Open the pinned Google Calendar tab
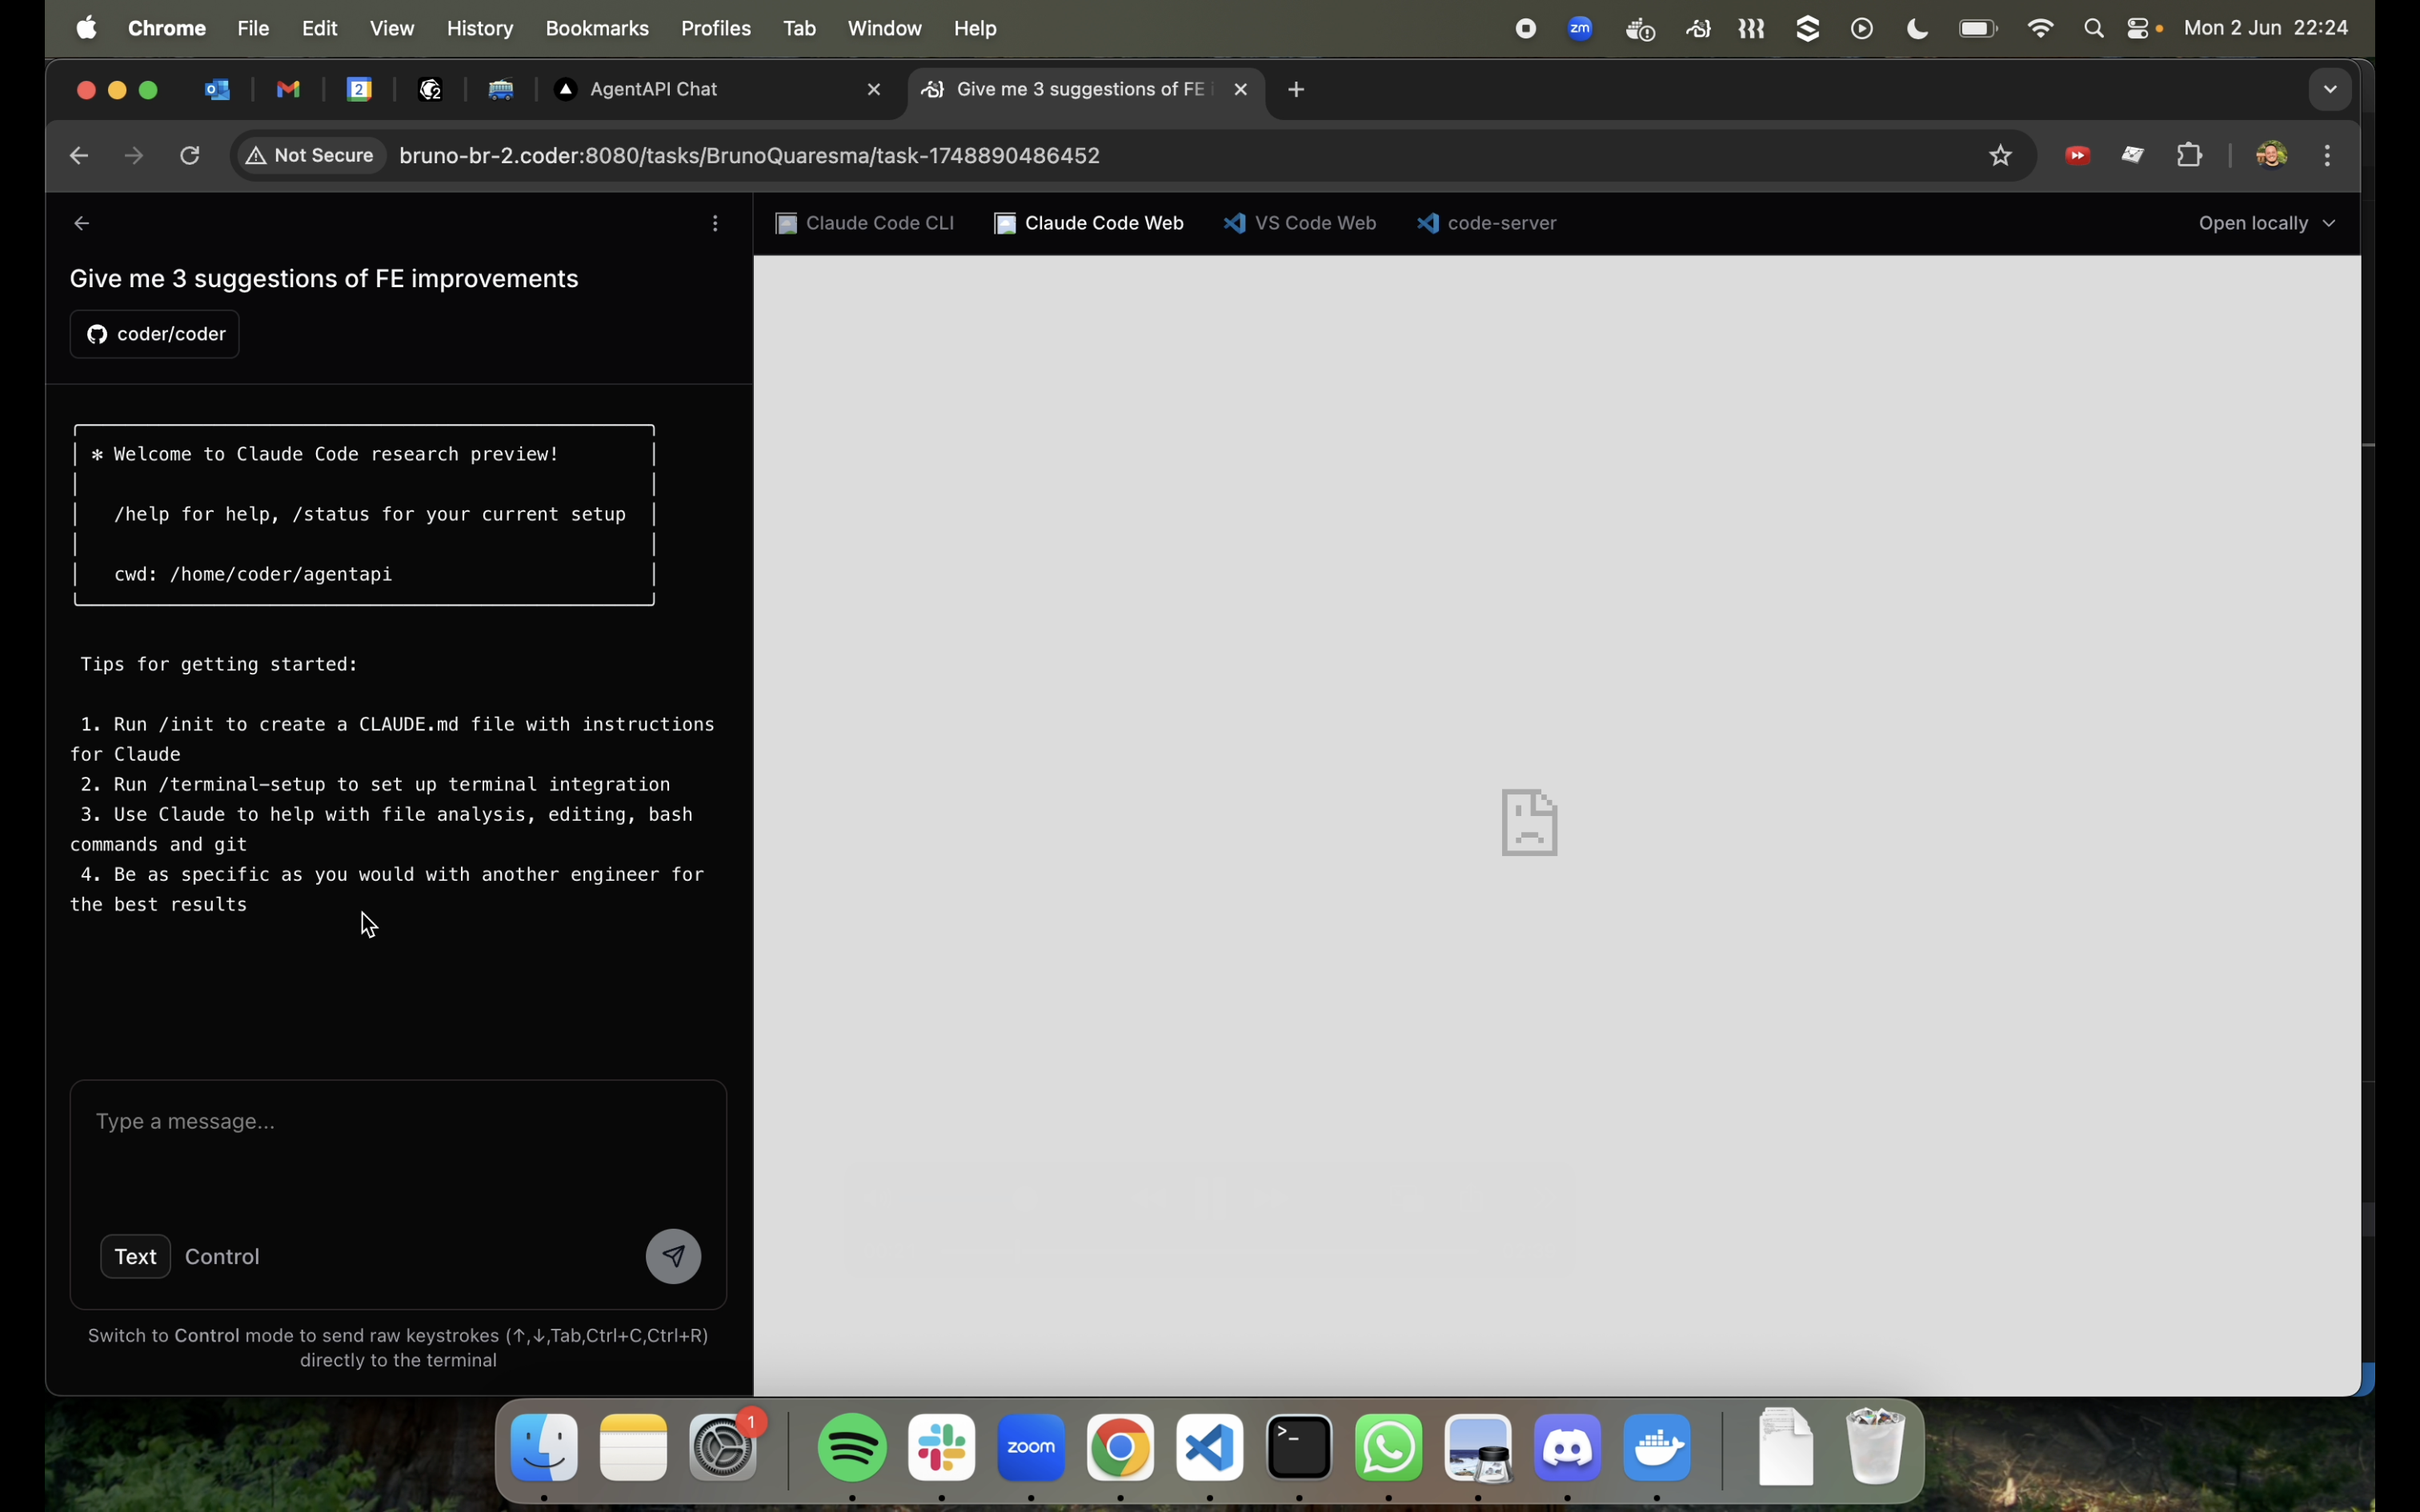 pyautogui.click(x=360, y=90)
